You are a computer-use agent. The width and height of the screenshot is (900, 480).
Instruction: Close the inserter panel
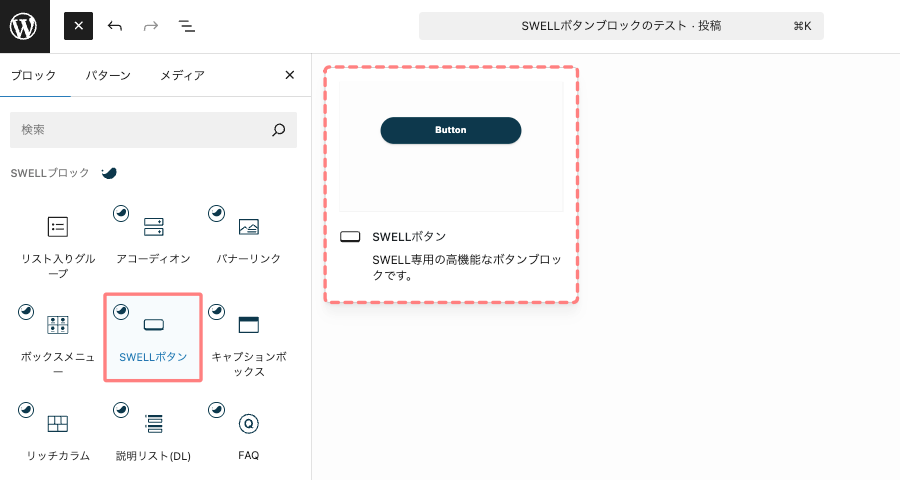(x=290, y=75)
